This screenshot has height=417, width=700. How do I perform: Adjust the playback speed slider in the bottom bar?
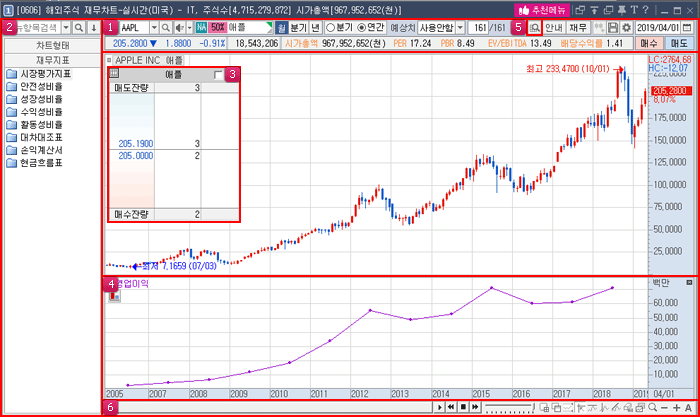click(x=510, y=407)
